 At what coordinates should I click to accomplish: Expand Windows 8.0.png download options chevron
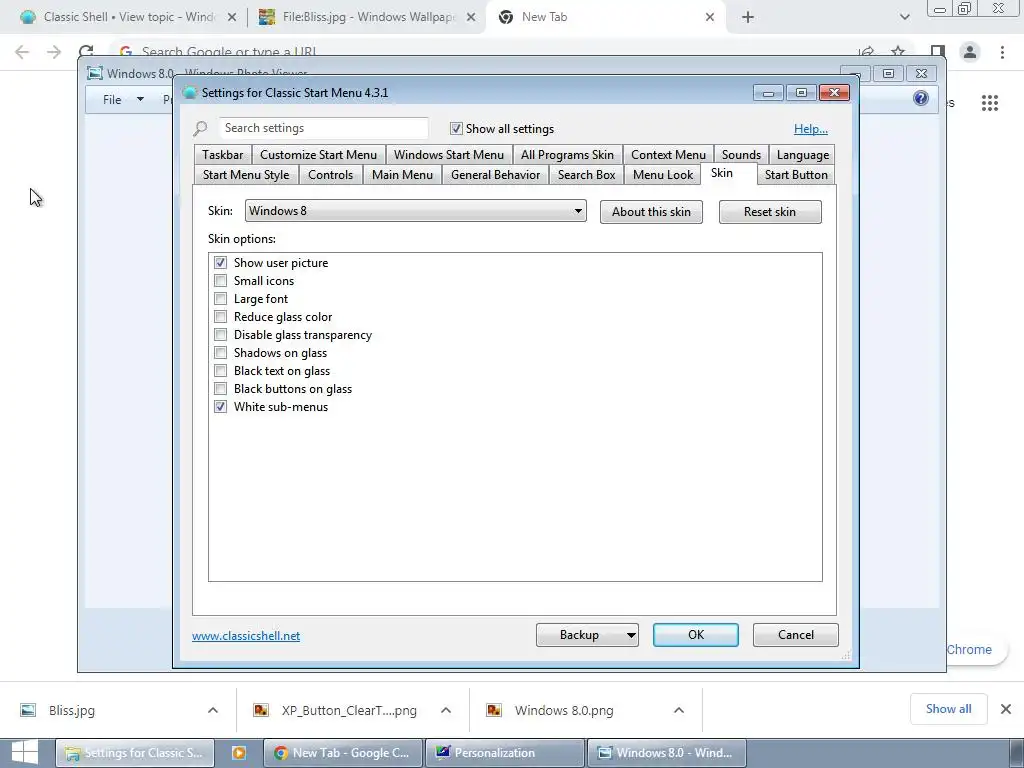pyautogui.click(x=679, y=710)
